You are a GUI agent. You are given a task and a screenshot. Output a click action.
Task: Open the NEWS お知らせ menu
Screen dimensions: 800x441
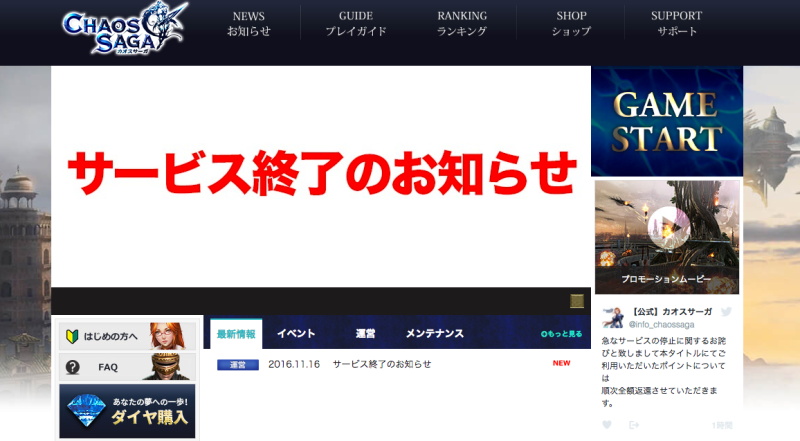coord(249,23)
